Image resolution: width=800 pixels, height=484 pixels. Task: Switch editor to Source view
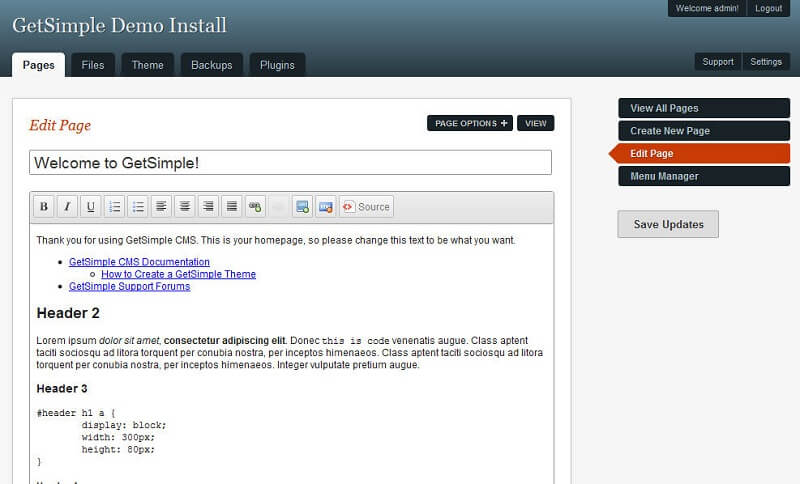(x=366, y=207)
